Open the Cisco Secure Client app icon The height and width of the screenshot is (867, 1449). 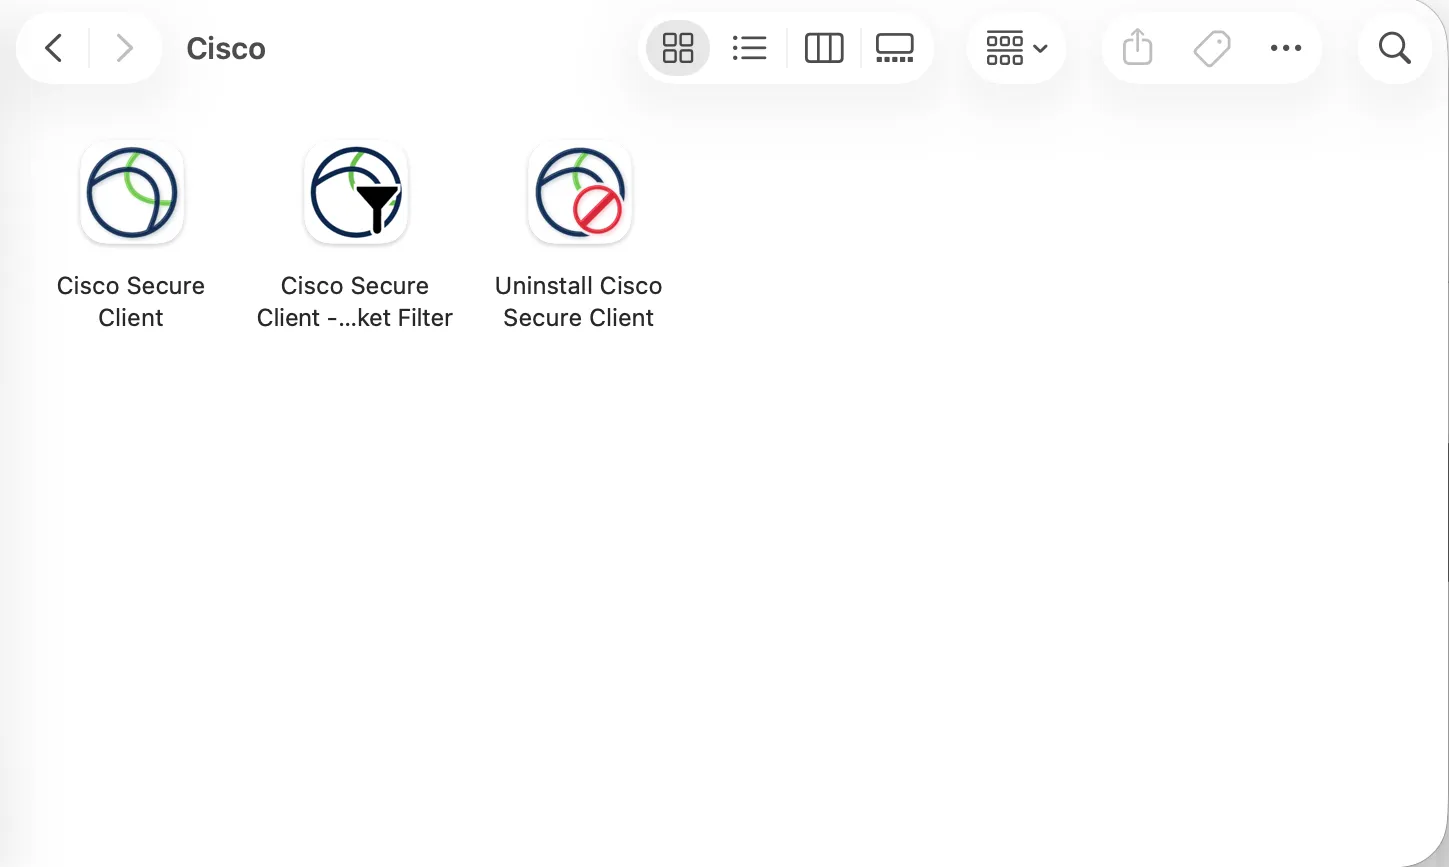click(132, 192)
